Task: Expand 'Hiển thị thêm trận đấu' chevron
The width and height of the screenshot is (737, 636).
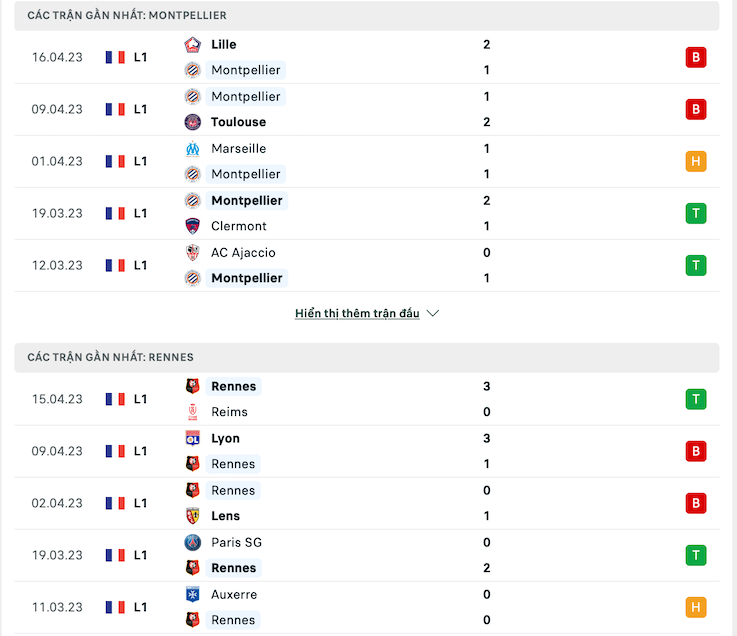Action: tap(432, 313)
